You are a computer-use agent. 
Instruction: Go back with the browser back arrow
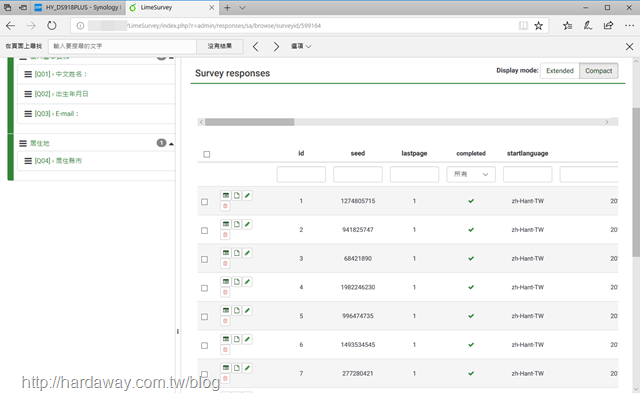(11, 26)
